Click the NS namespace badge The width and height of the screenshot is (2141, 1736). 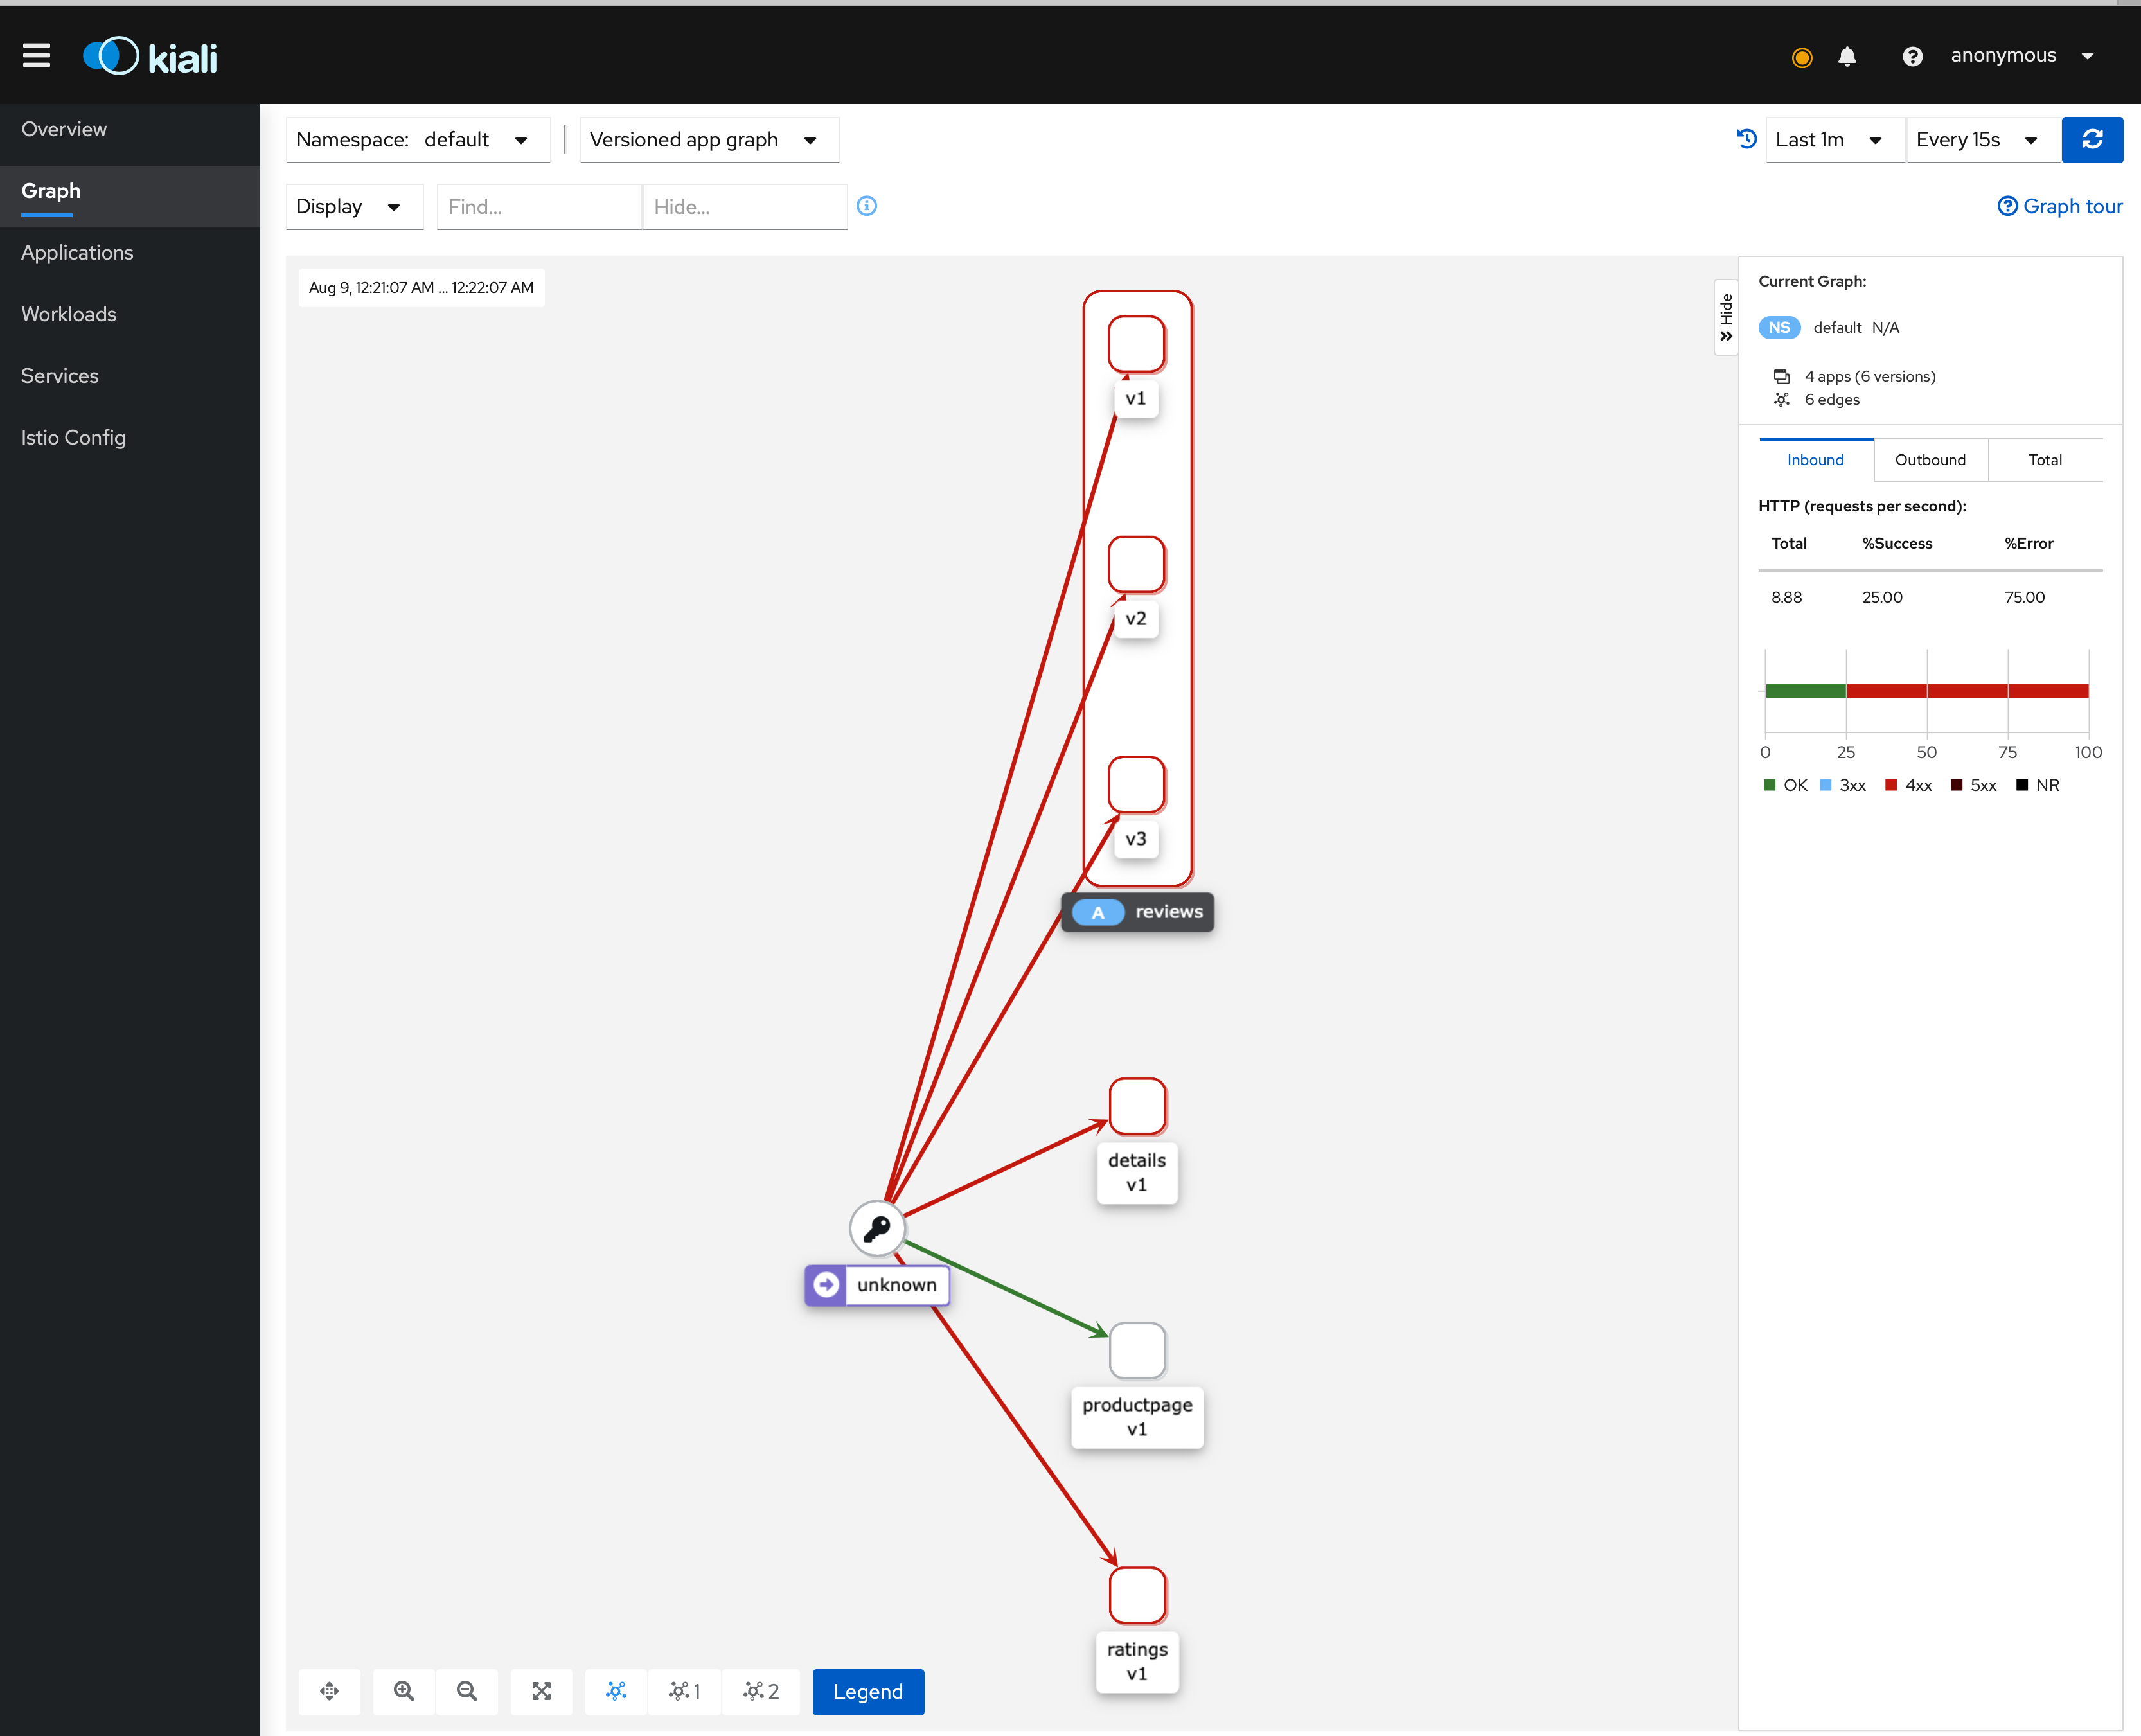pos(1779,327)
